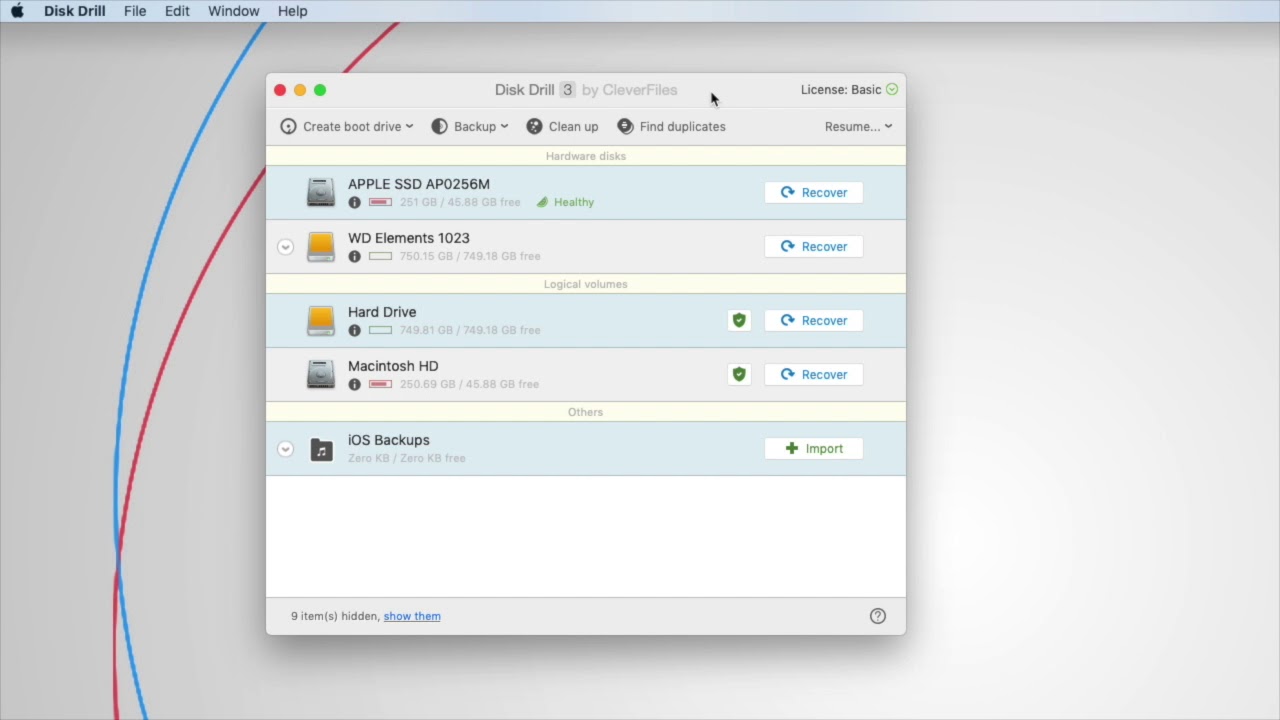Zoom the Disk Drill window
Screen dimensions: 1280x720
[x=320, y=90]
